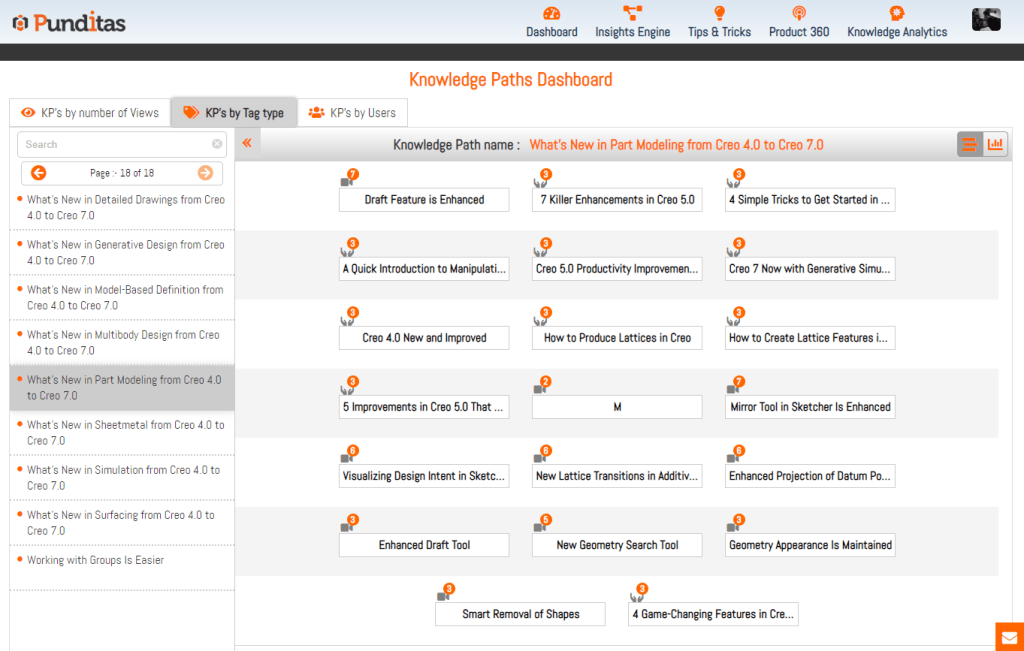The width and height of the screenshot is (1024, 651).
Task: Open the Insights Engine icon
Action: pos(632,14)
